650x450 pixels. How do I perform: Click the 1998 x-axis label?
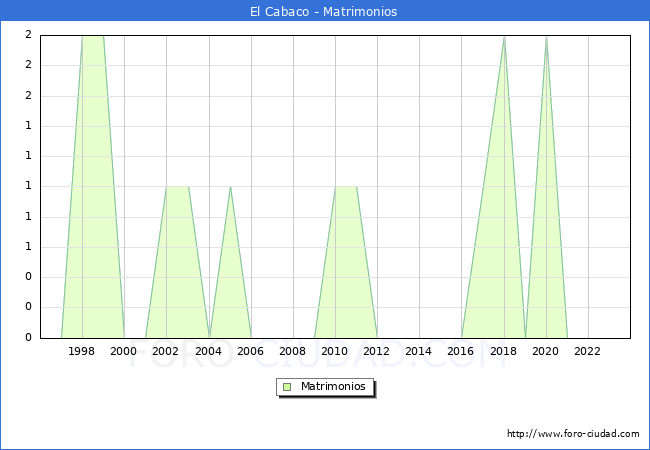pyautogui.click(x=81, y=351)
